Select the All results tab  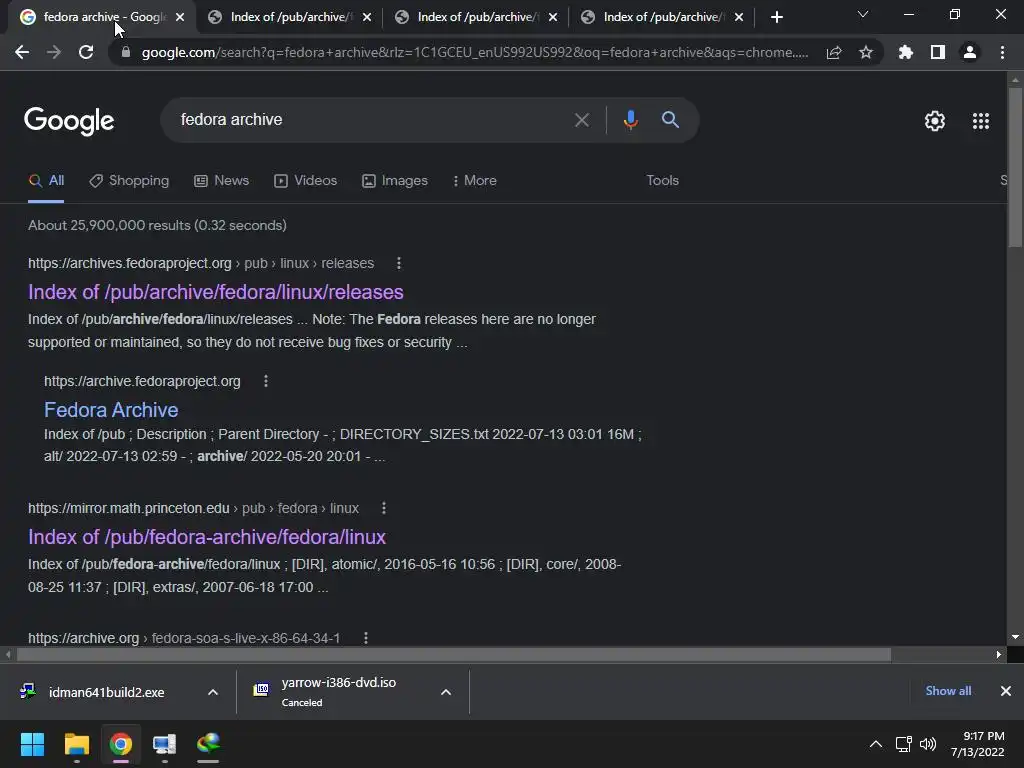click(x=46, y=181)
